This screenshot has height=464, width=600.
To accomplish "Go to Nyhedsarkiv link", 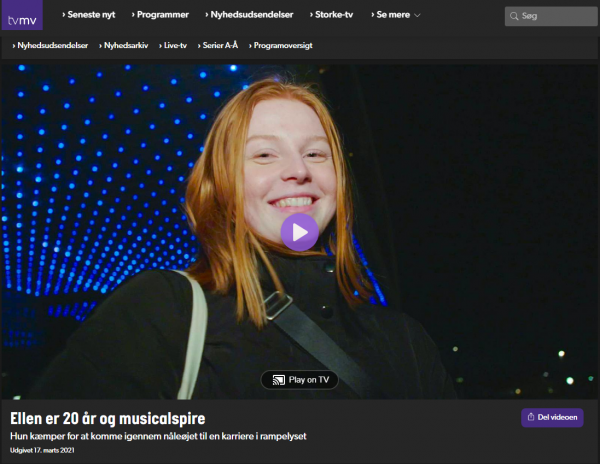I will [x=124, y=46].
